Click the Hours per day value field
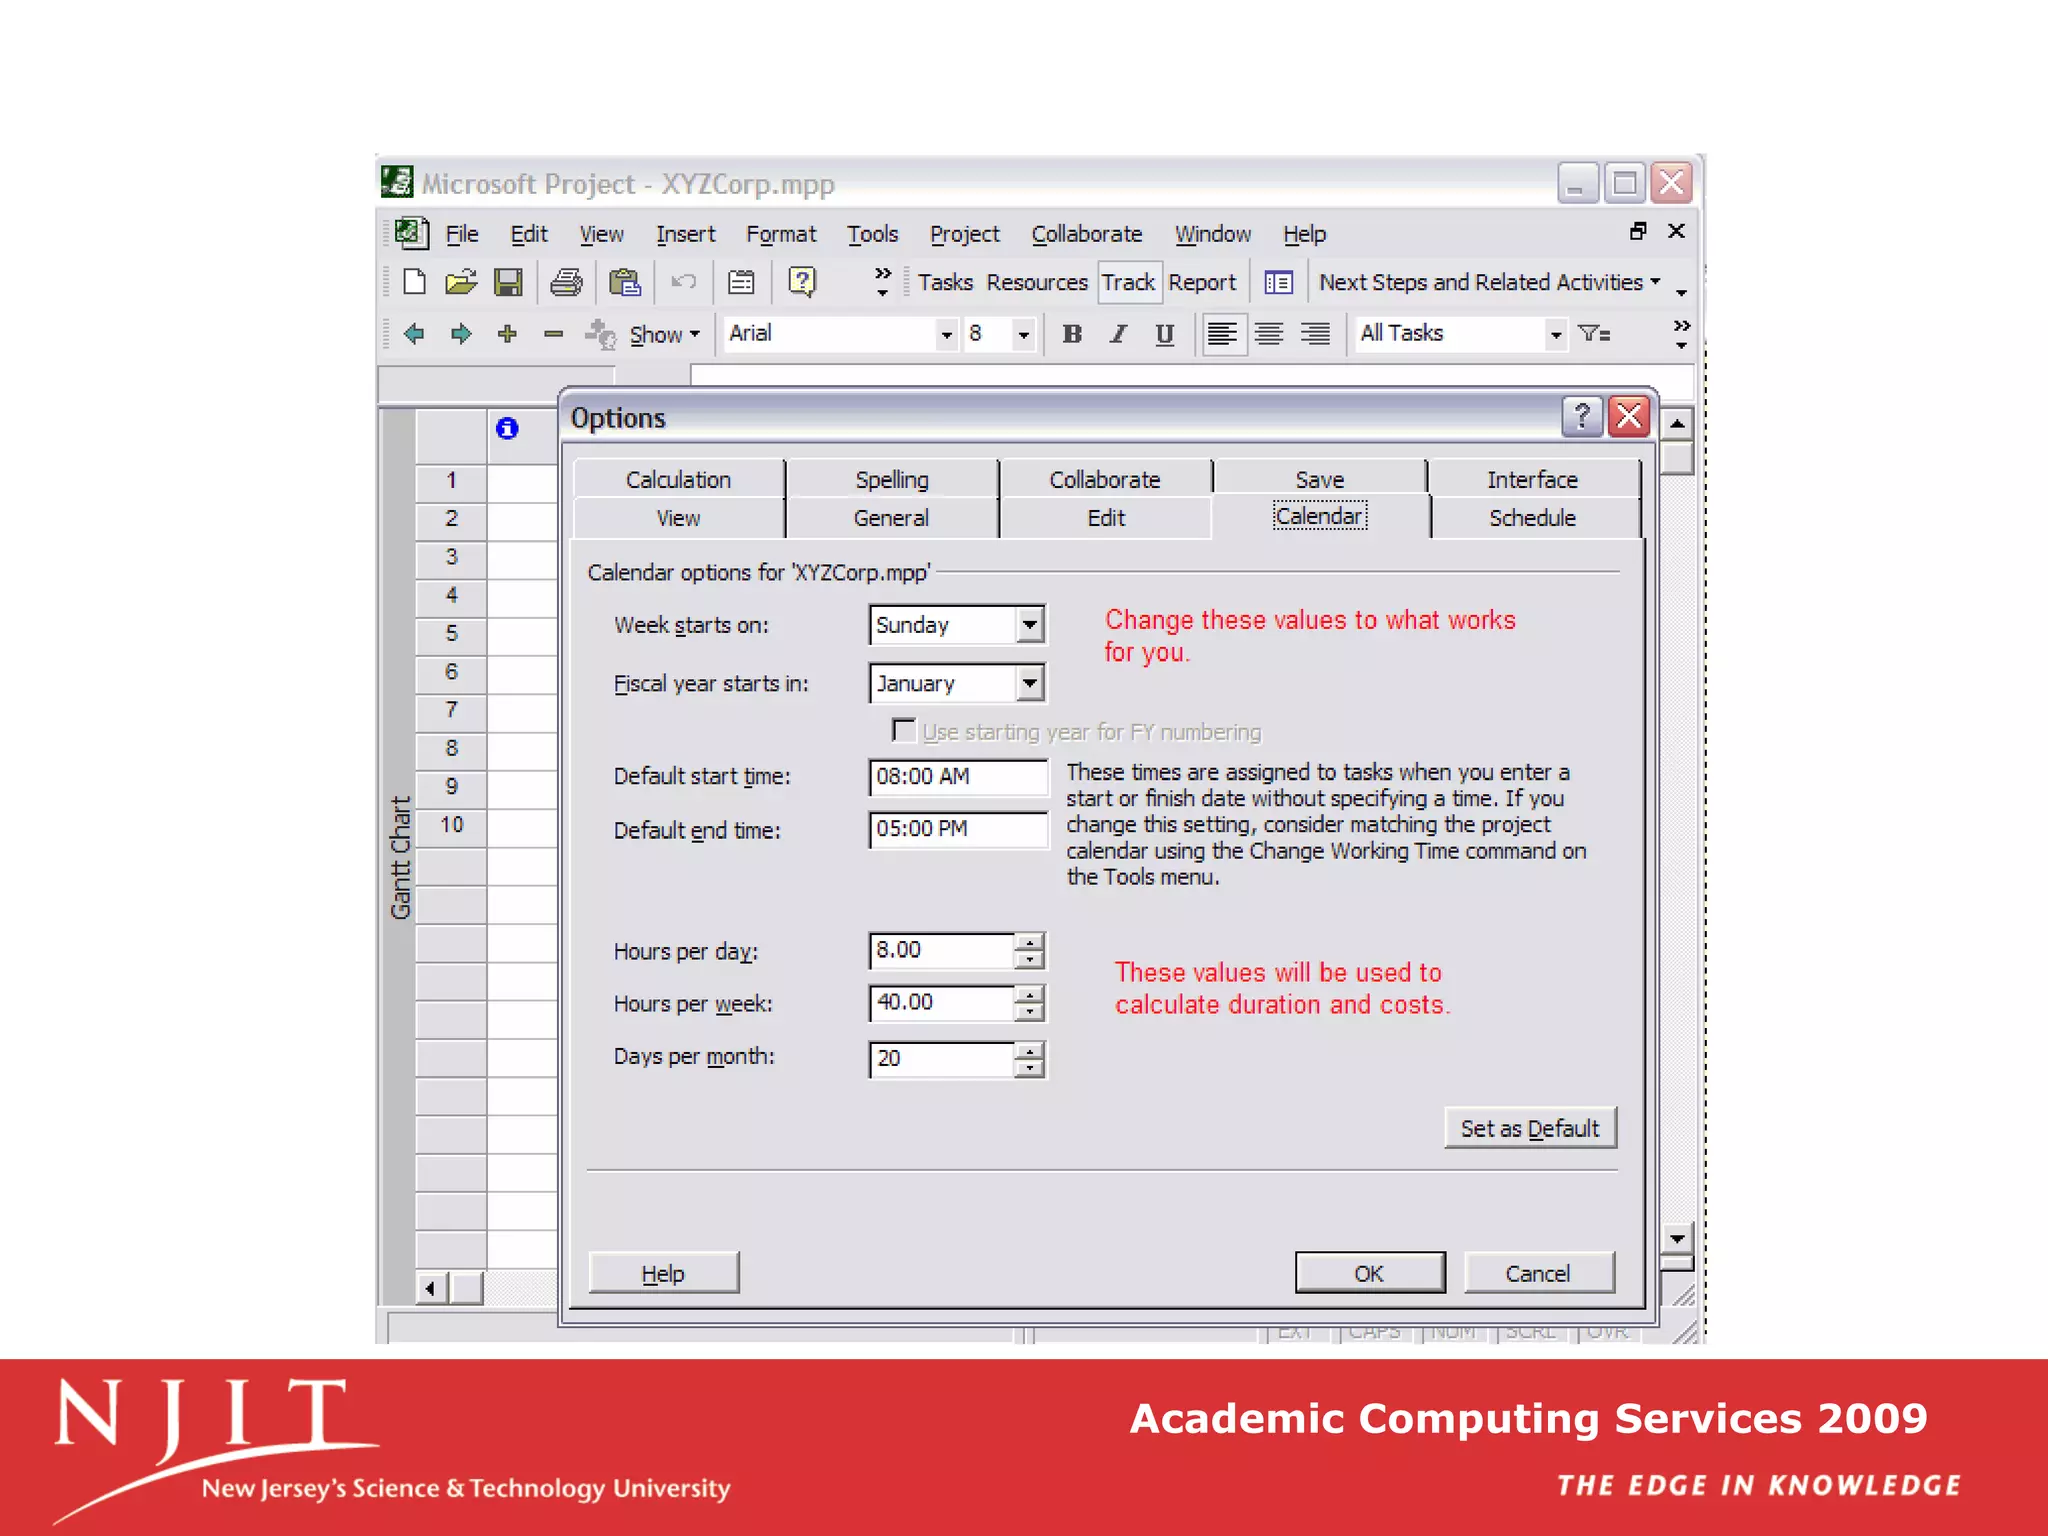 click(942, 950)
